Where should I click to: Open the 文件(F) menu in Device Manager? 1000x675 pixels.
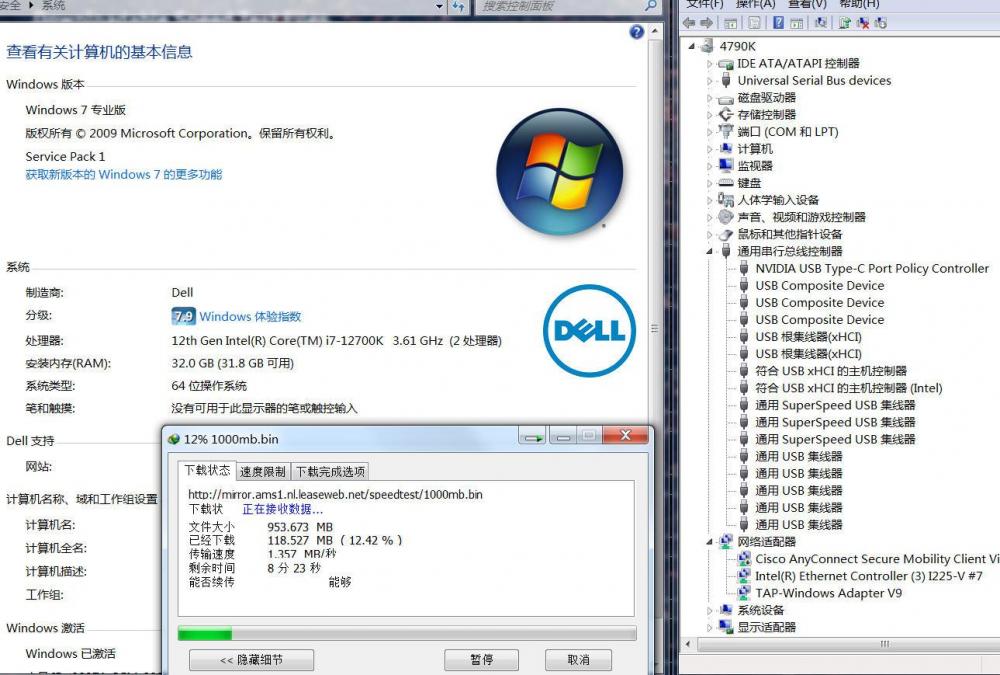[705, 4]
